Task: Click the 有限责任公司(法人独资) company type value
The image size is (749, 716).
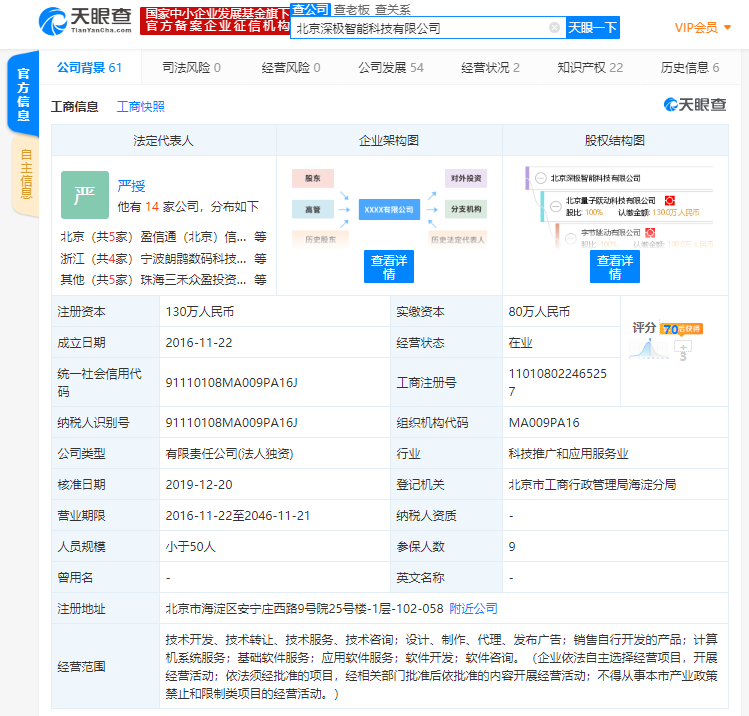Action: [229, 454]
